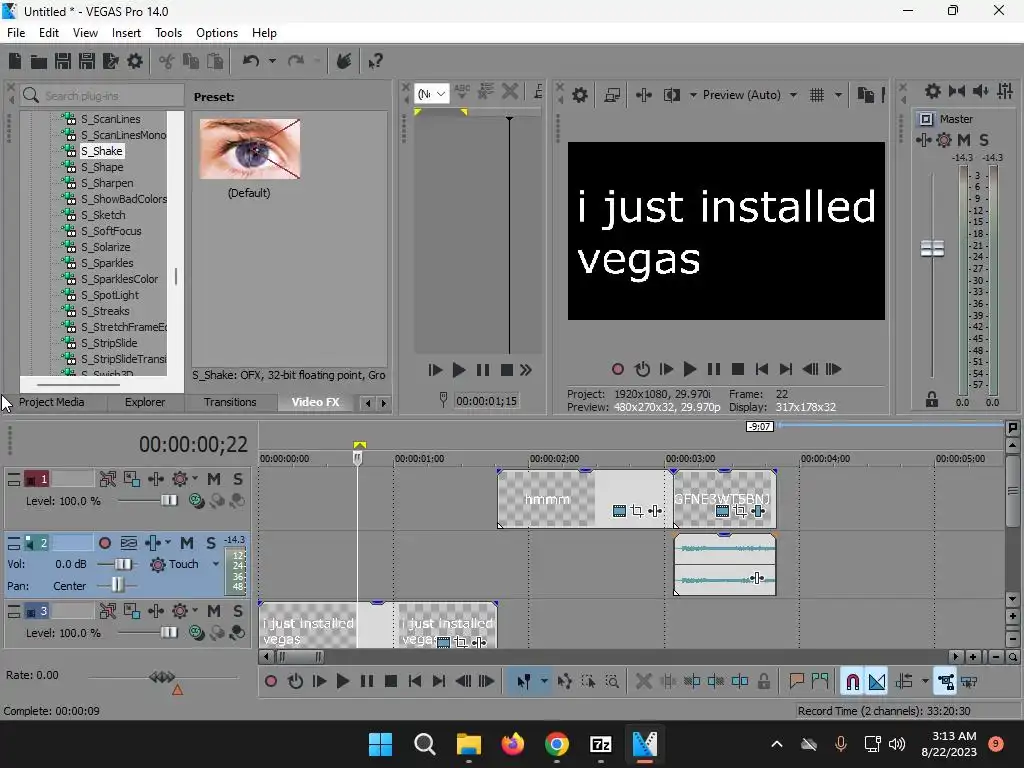
Task: Click the Preview on external monitor icon
Action: (612, 95)
